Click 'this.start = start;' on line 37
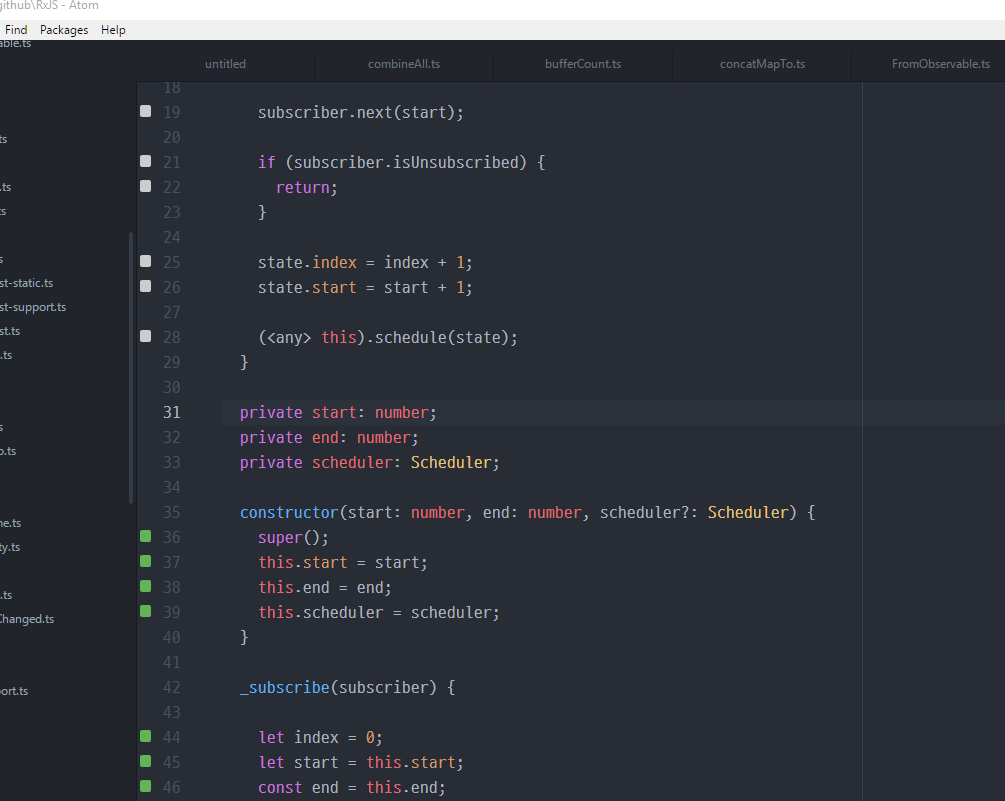Viewport: 1005px width, 801px height. point(343,563)
